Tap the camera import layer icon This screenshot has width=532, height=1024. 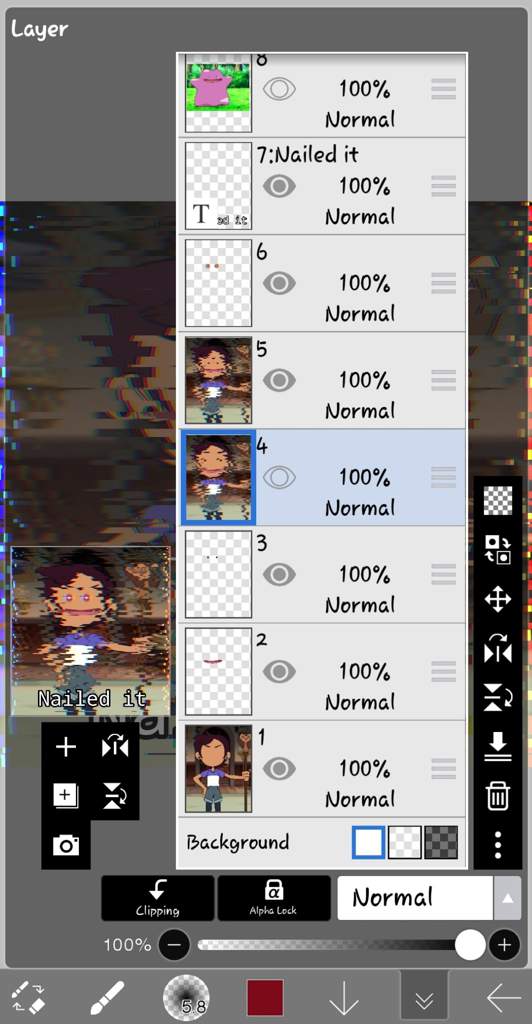coord(66,845)
